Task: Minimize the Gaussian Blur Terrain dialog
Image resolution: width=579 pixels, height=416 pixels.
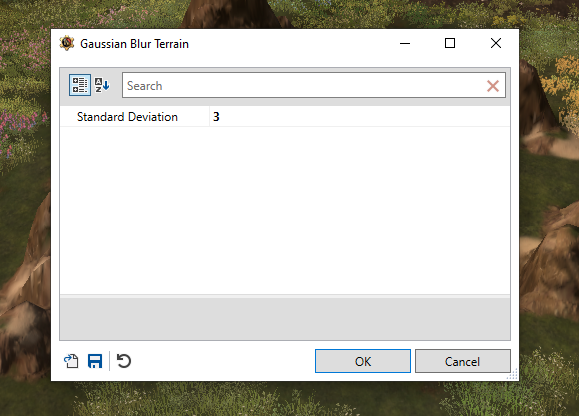Action: pos(405,44)
